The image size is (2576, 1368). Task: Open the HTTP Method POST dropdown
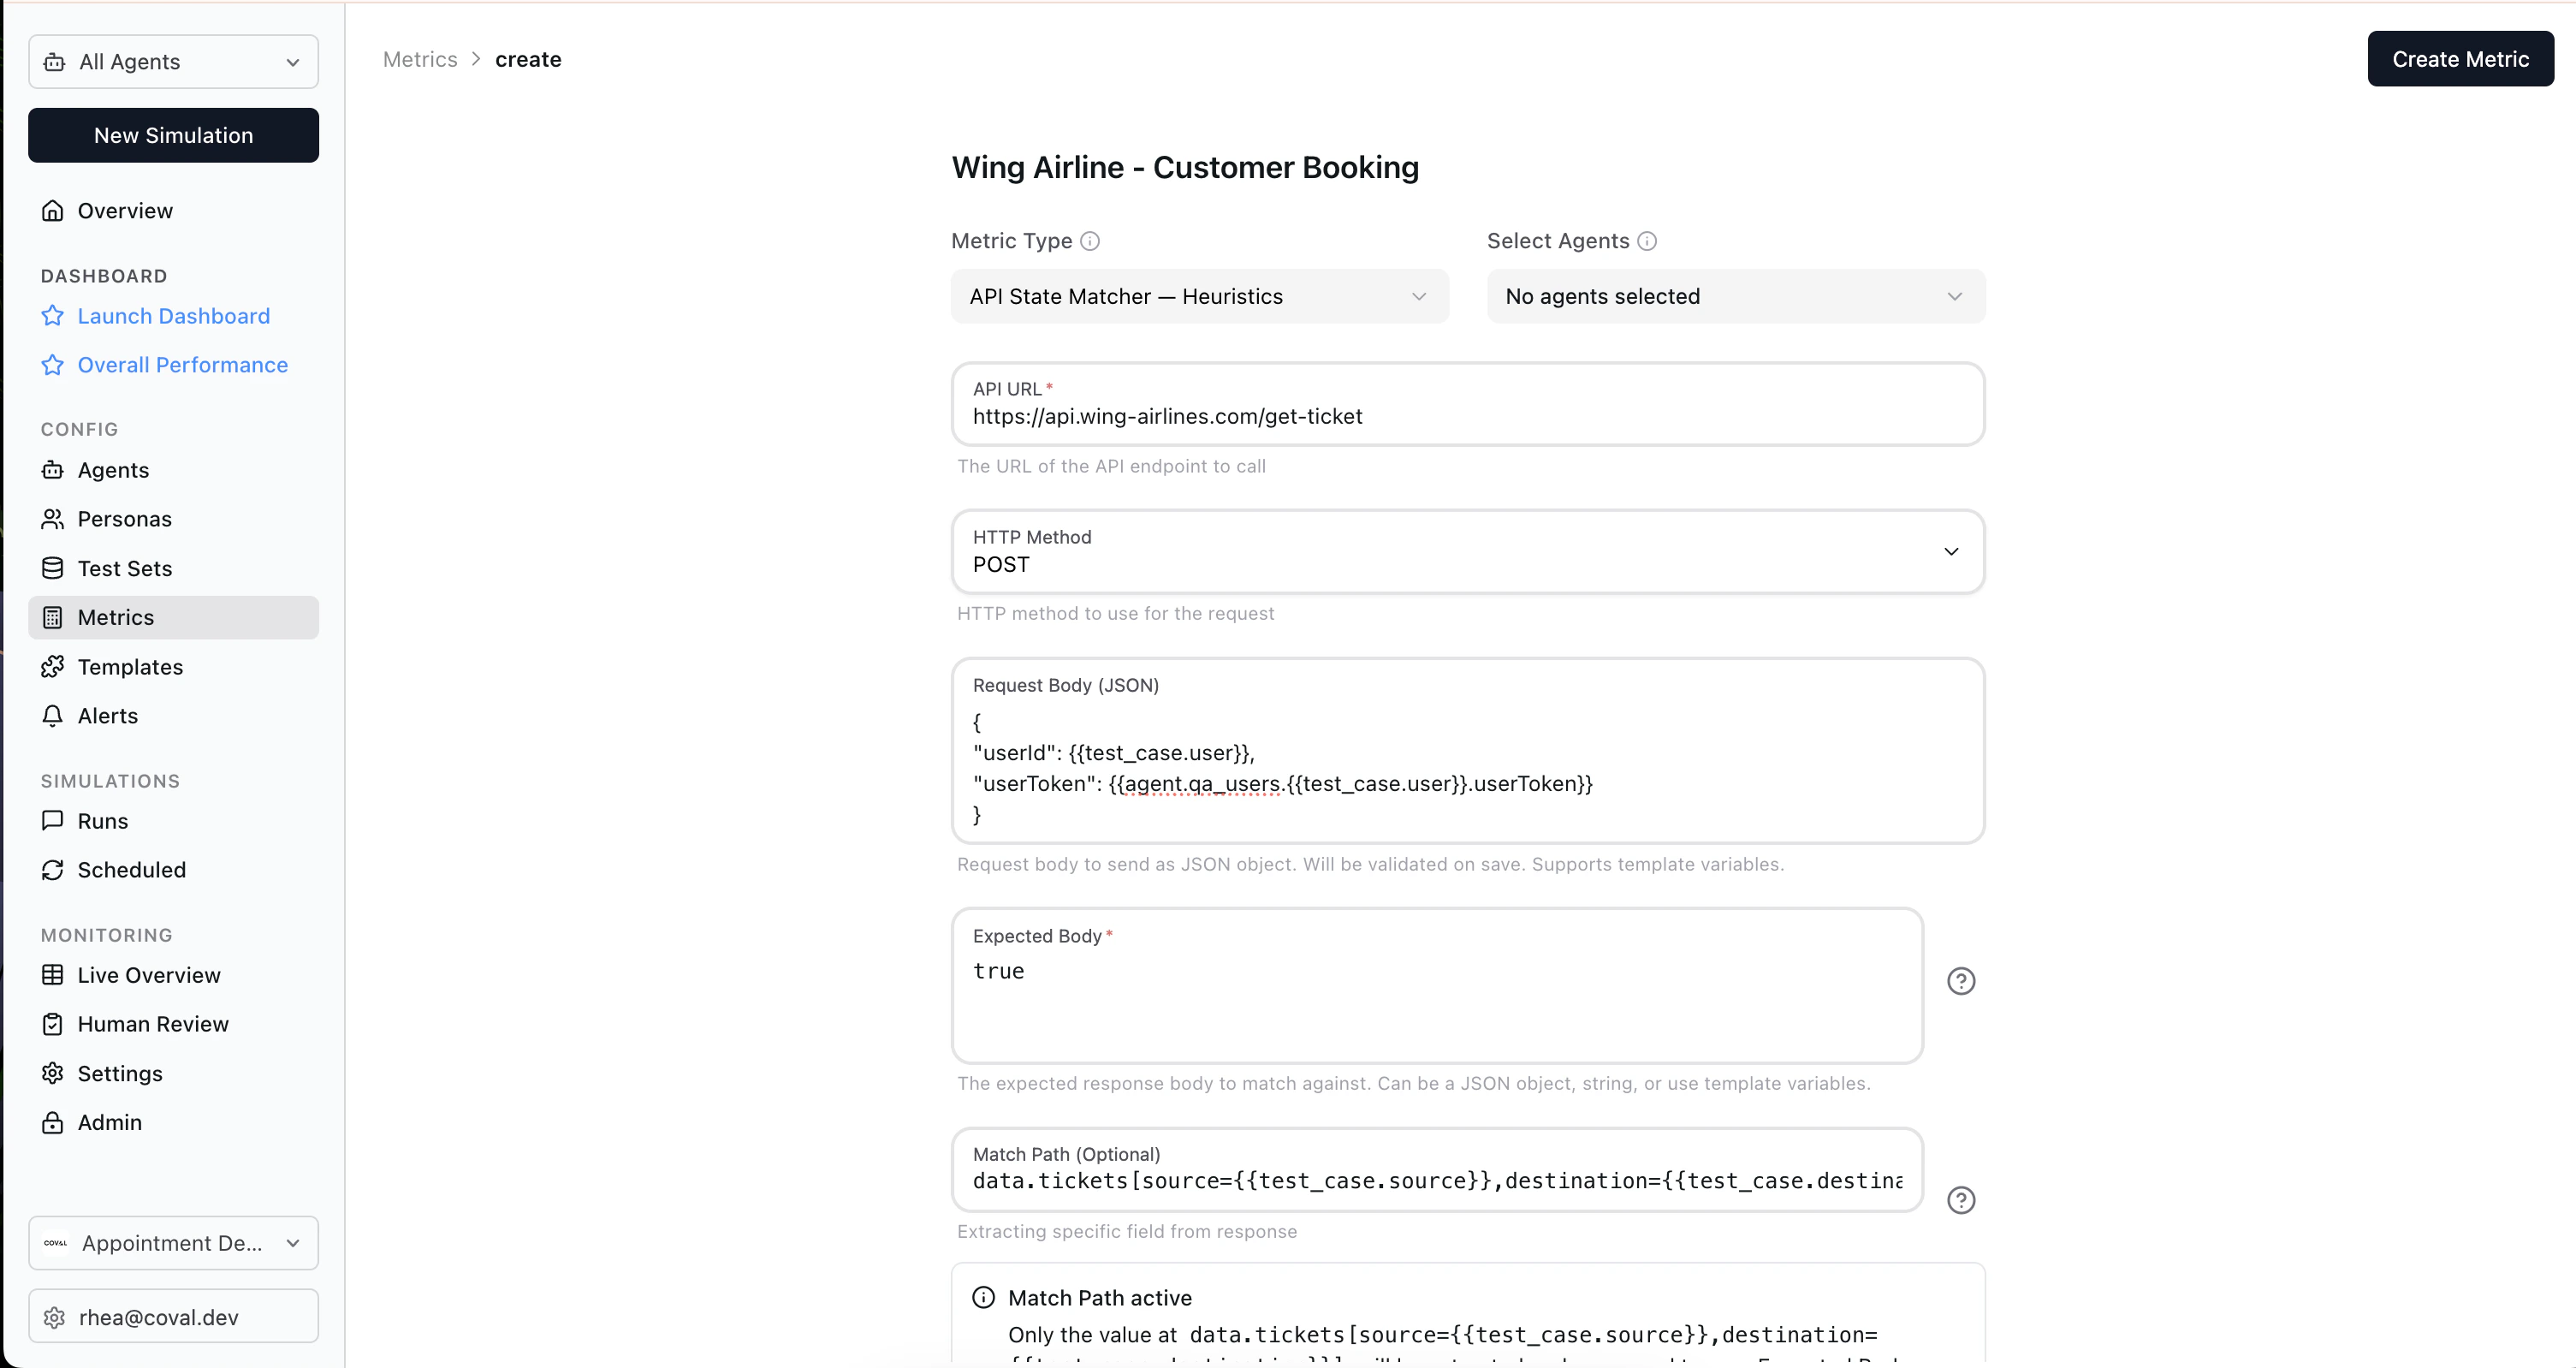pyautogui.click(x=1467, y=552)
